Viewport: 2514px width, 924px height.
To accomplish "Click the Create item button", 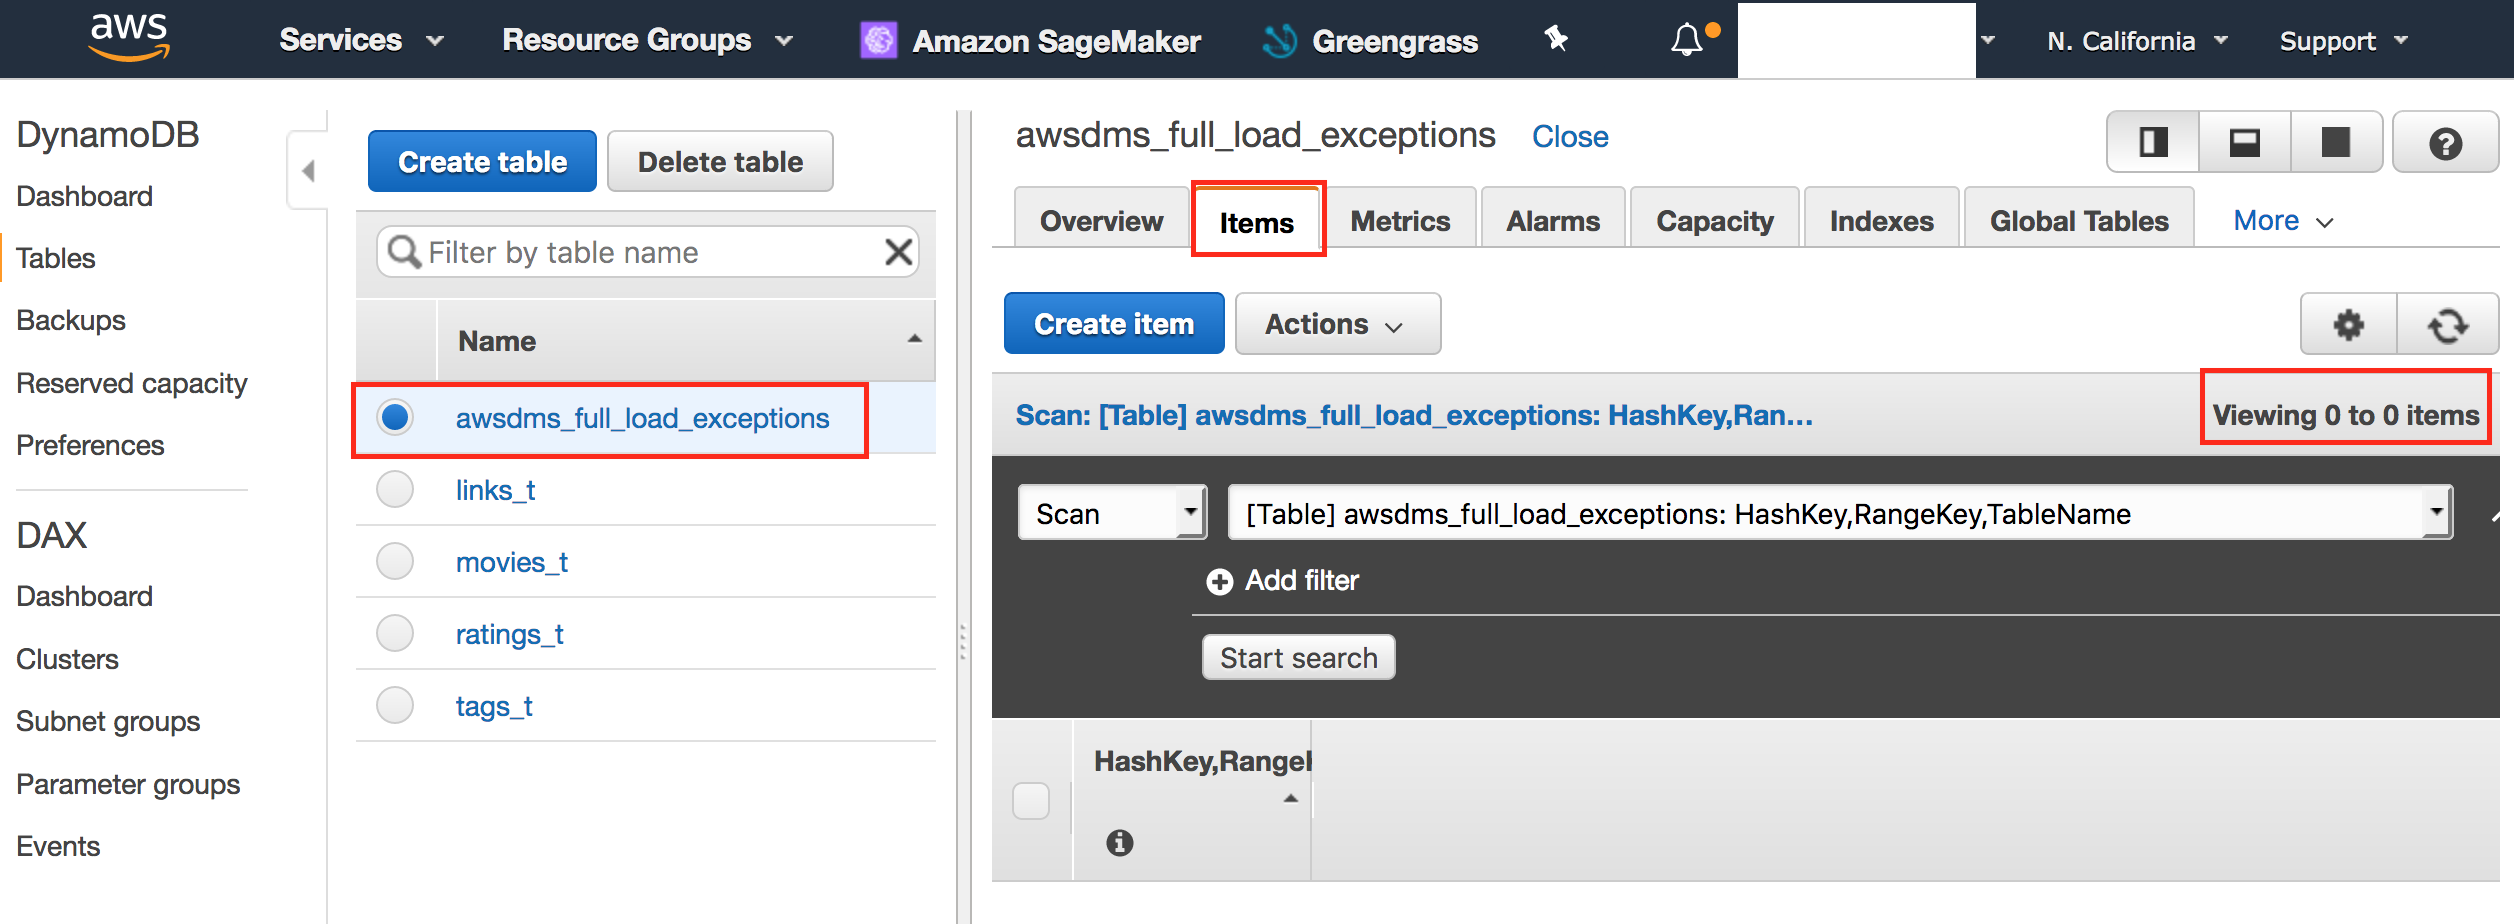I will tap(1114, 324).
